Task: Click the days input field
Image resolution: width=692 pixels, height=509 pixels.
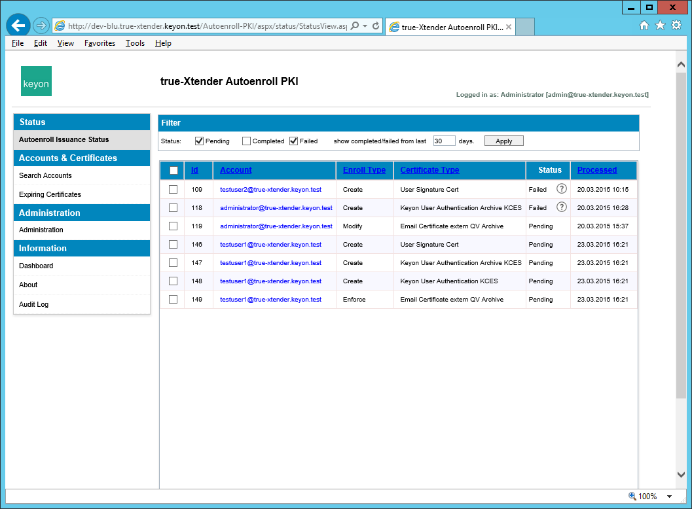Action: point(444,141)
